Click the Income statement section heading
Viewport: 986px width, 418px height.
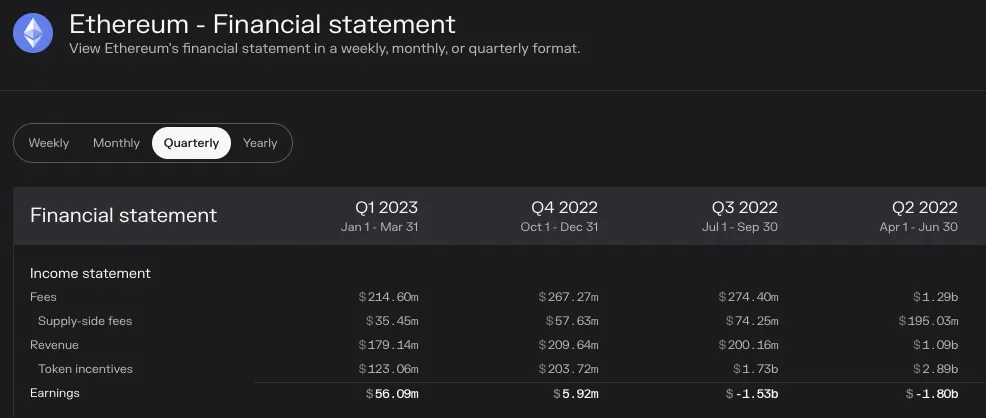91,273
